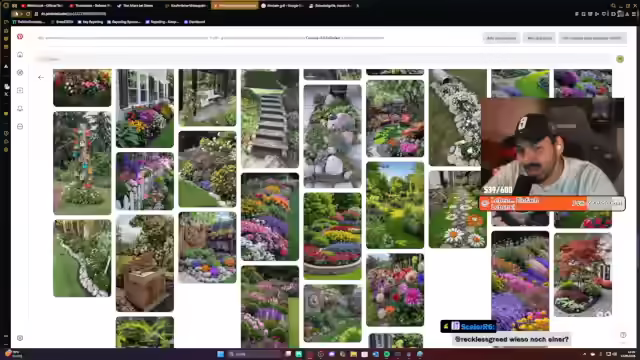This screenshot has width=640, height=360.
Task: Open the sidebar notifications bell icon
Action: tap(20, 108)
